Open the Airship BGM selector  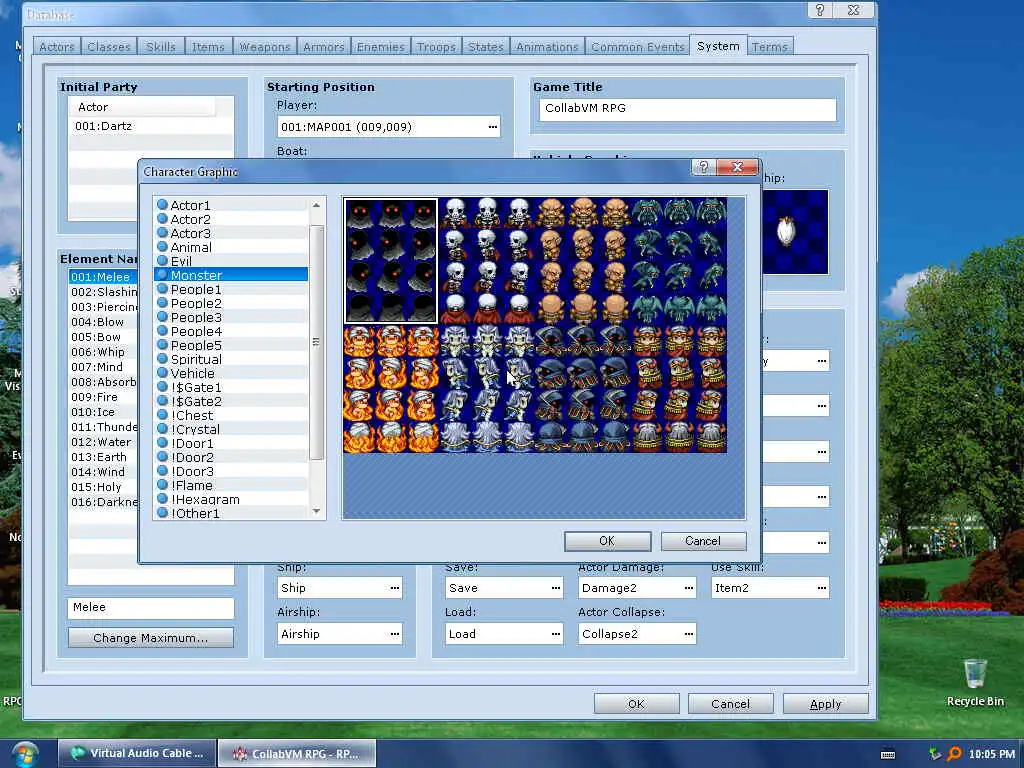[x=394, y=633]
